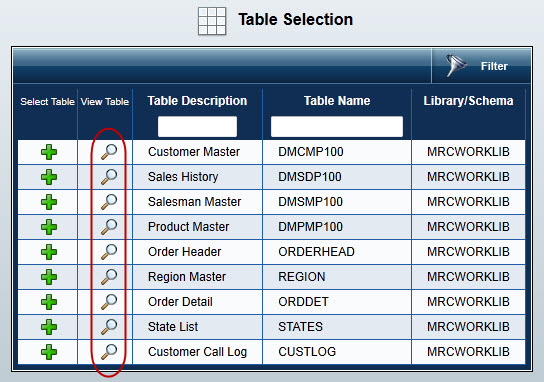The image size is (544, 382).
Task: Add the Order Detail table with the plus icon
Action: (49, 302)
